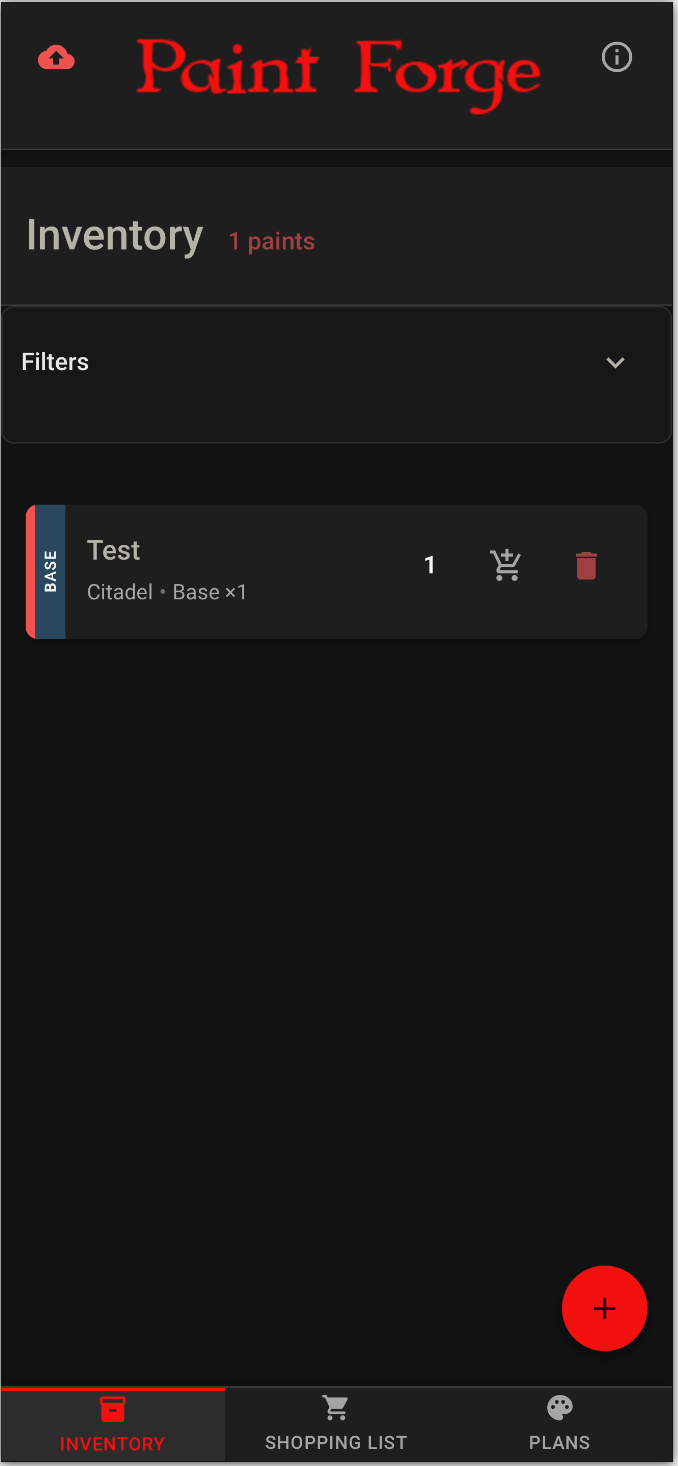Select the Inventory box icon

click(112, 1408)
